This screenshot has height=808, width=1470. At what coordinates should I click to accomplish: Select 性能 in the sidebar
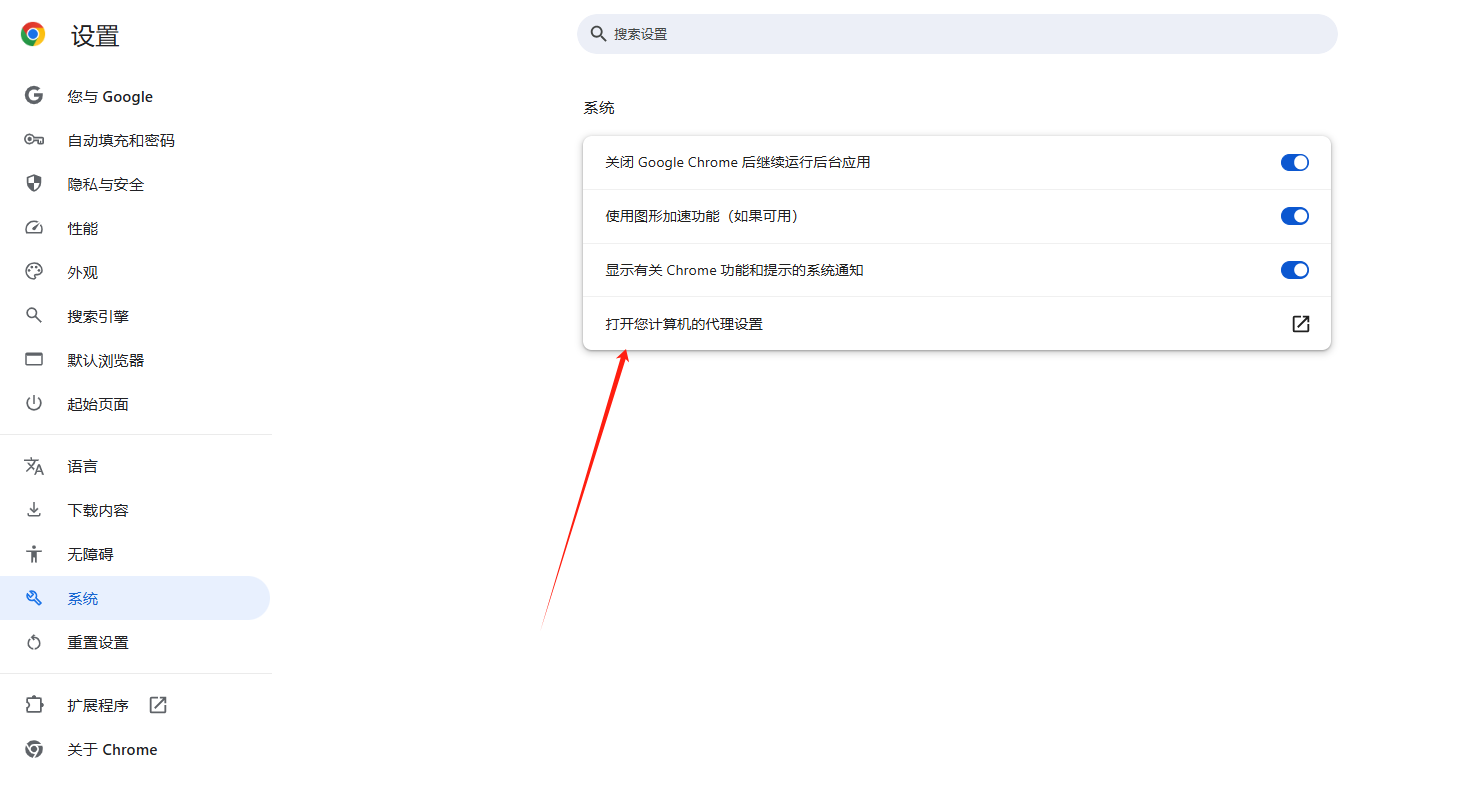pos(135,228)
